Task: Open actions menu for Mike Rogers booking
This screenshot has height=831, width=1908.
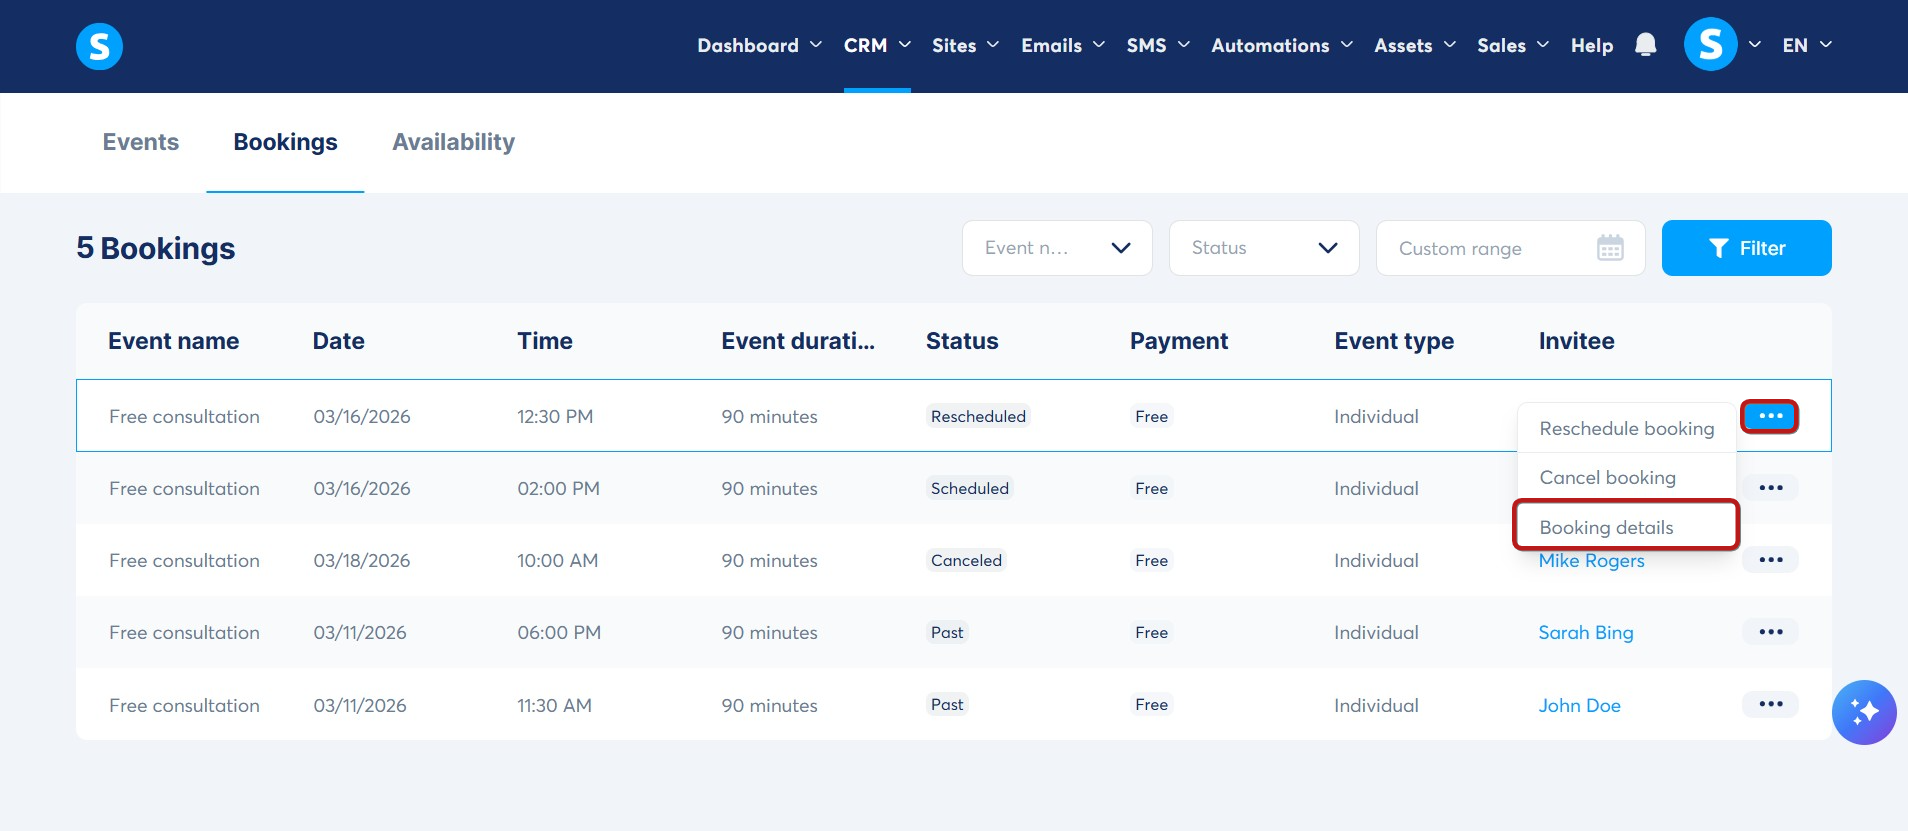Action: (x=1770, y=560)
